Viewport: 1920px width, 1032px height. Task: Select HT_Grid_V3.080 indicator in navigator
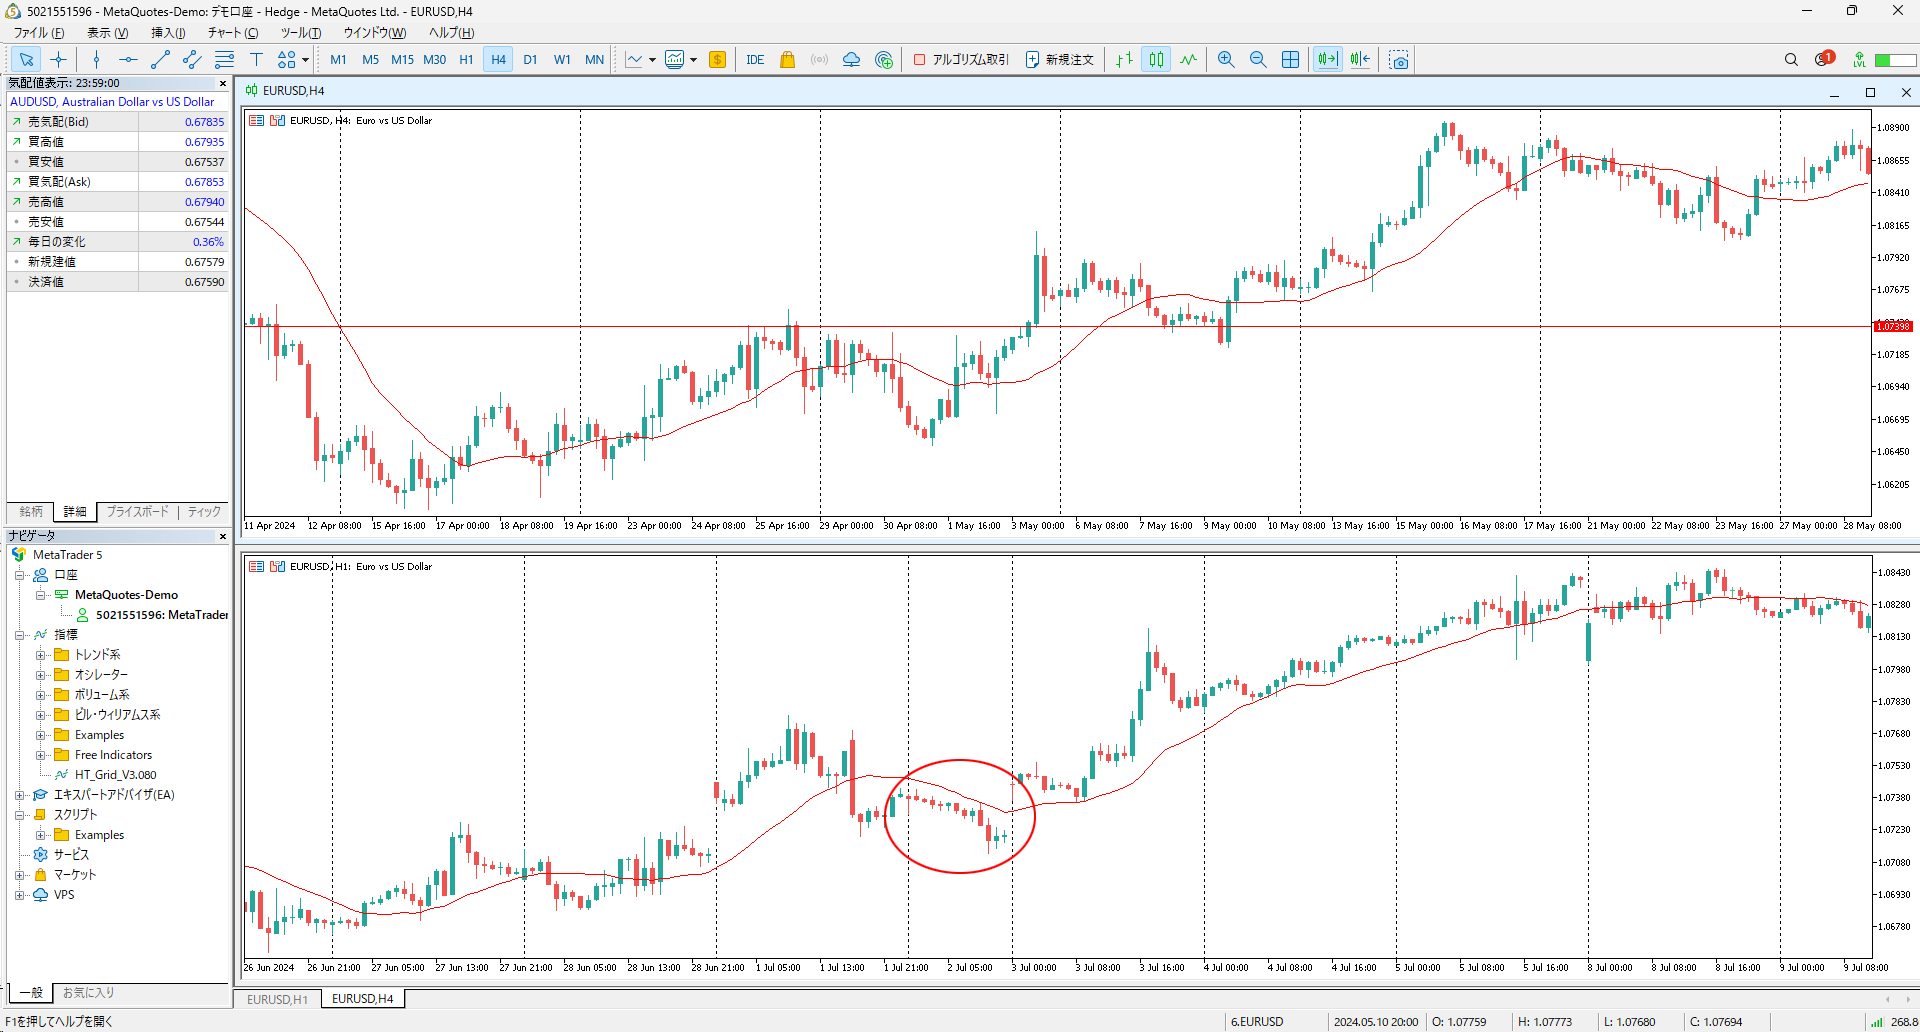coord(115,775)
